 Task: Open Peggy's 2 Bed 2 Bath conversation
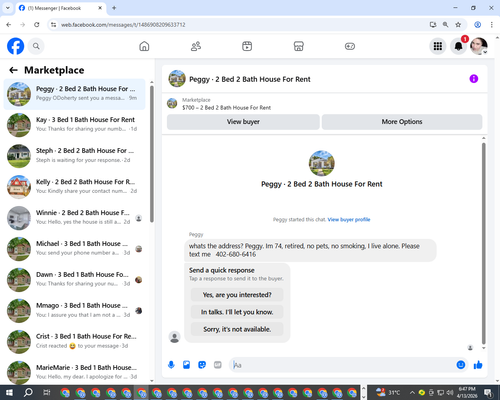coord(74,94)
